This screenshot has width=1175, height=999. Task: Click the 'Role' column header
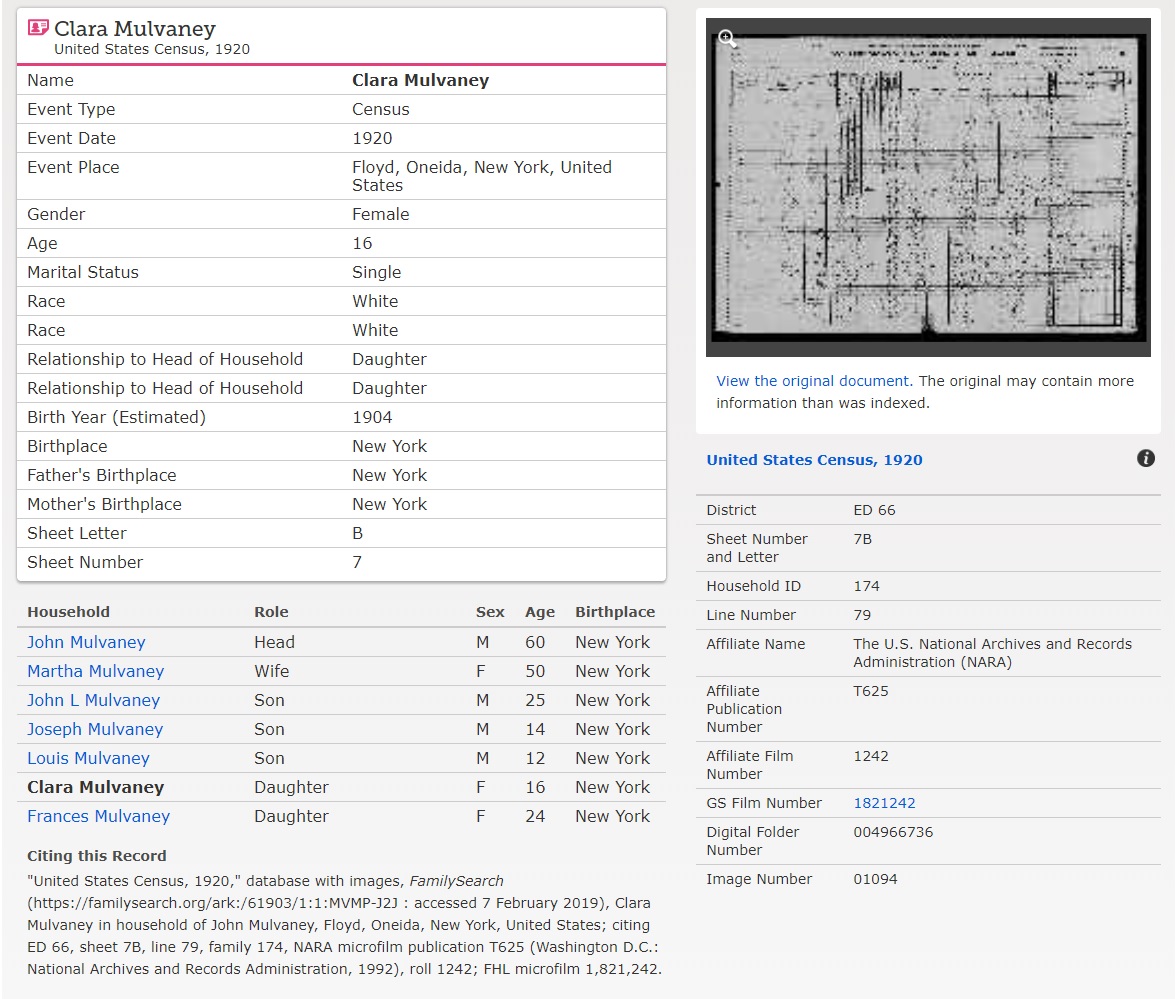pyautogui.click(x=271, y=612)
